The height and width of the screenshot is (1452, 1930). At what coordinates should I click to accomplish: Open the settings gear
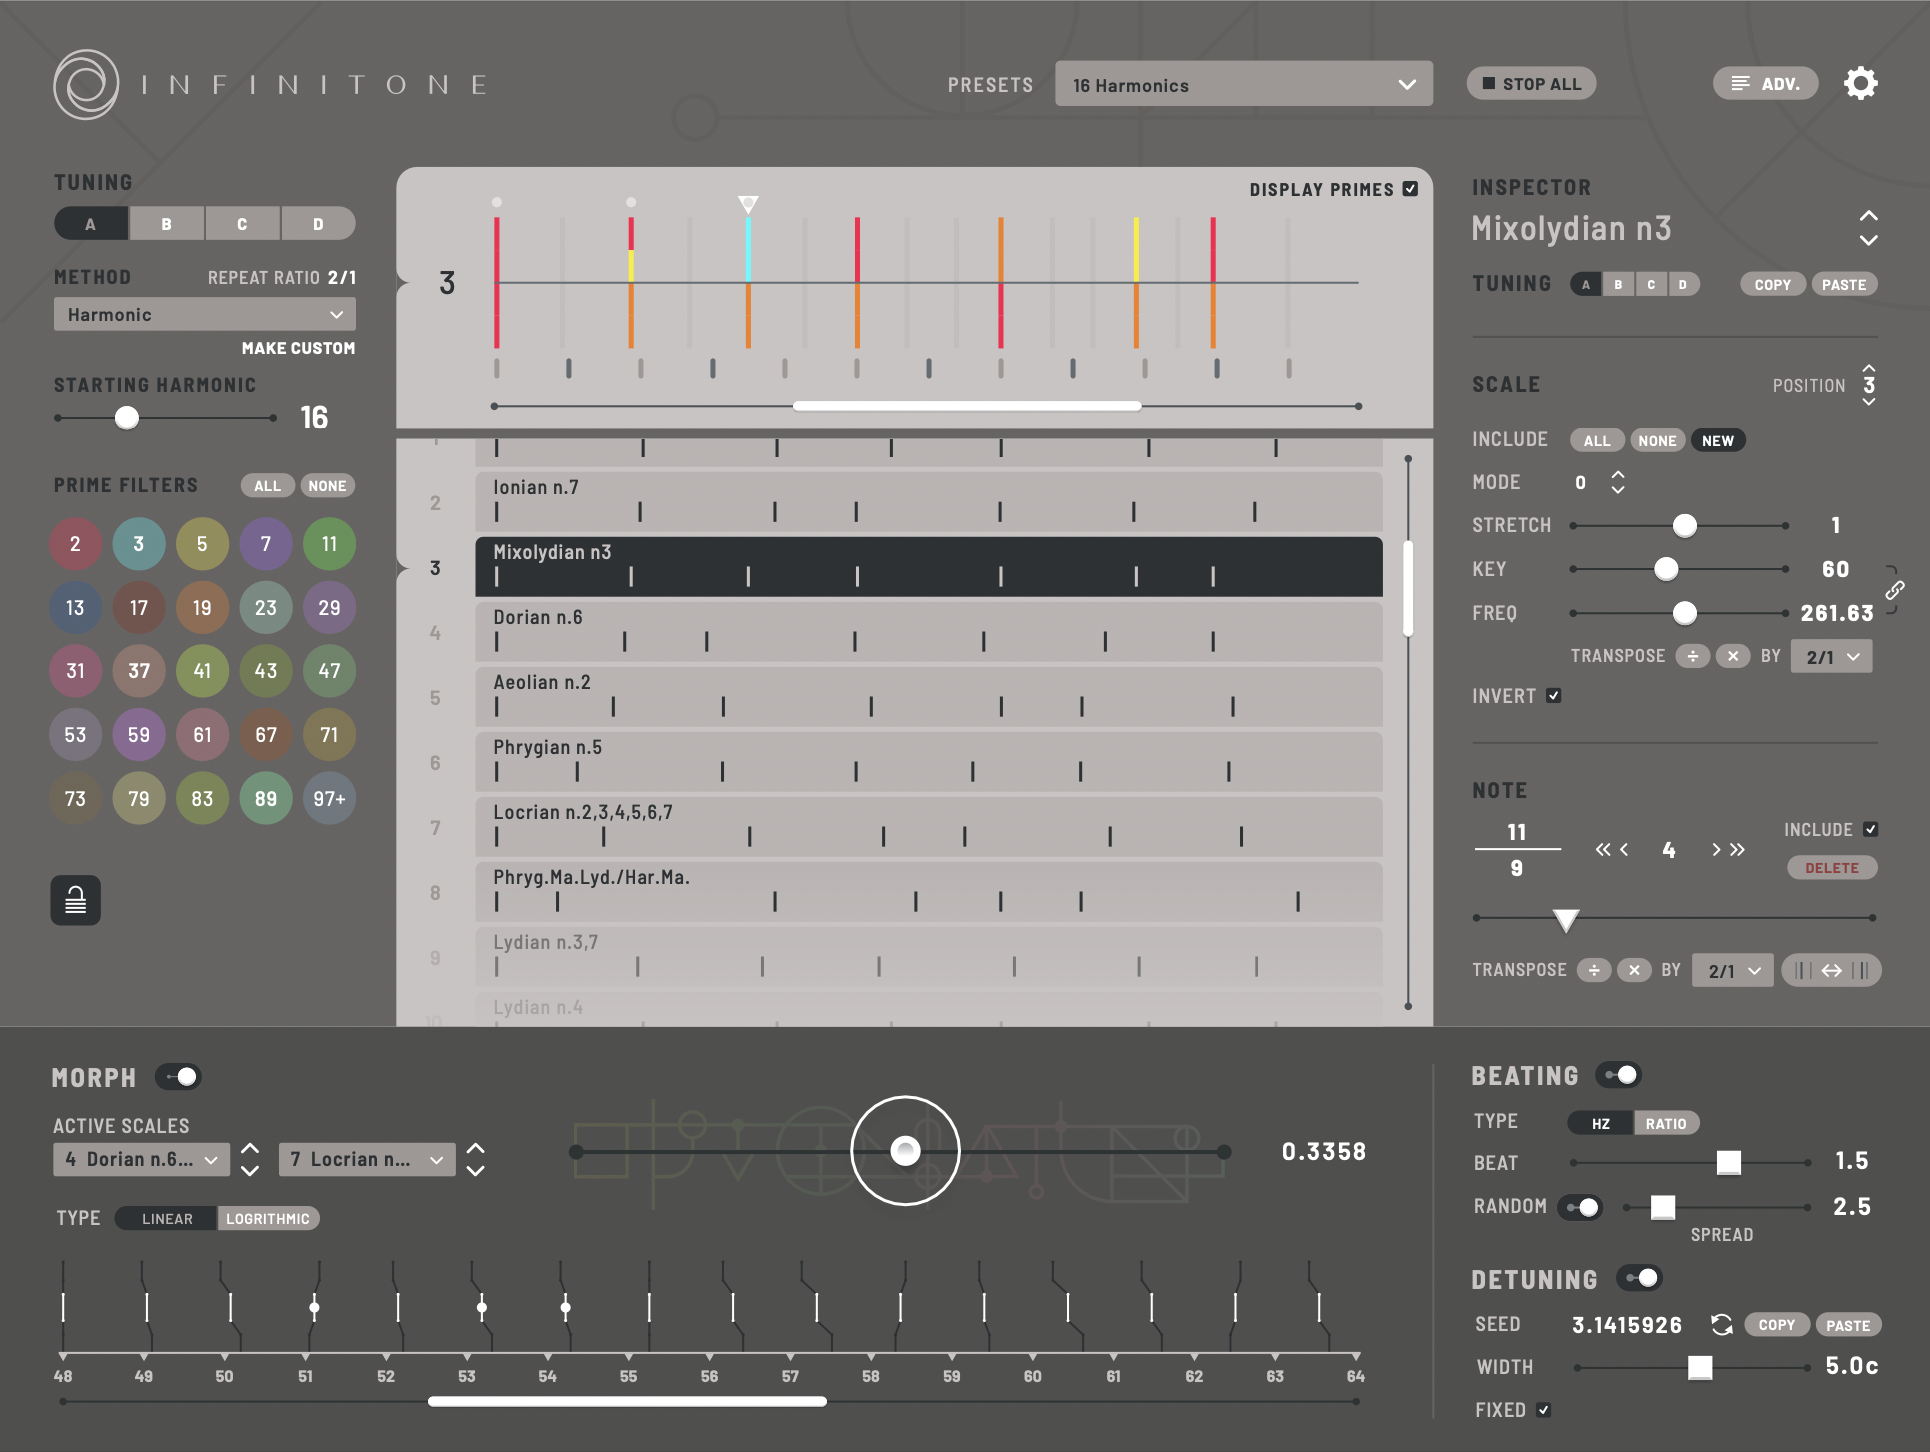coord(1861,83)
